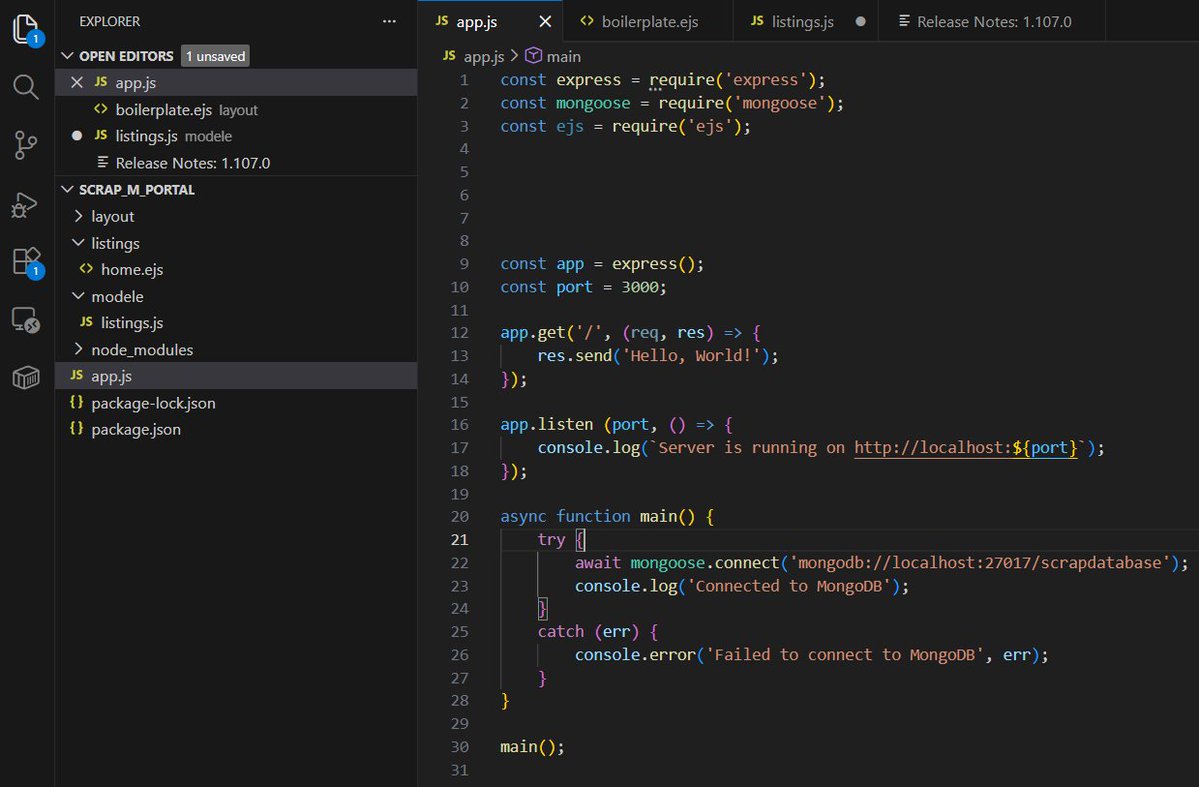This screenshot has width=1199, height=787.
Task: Click the main(); call on line 30
Action: [532, 746]
